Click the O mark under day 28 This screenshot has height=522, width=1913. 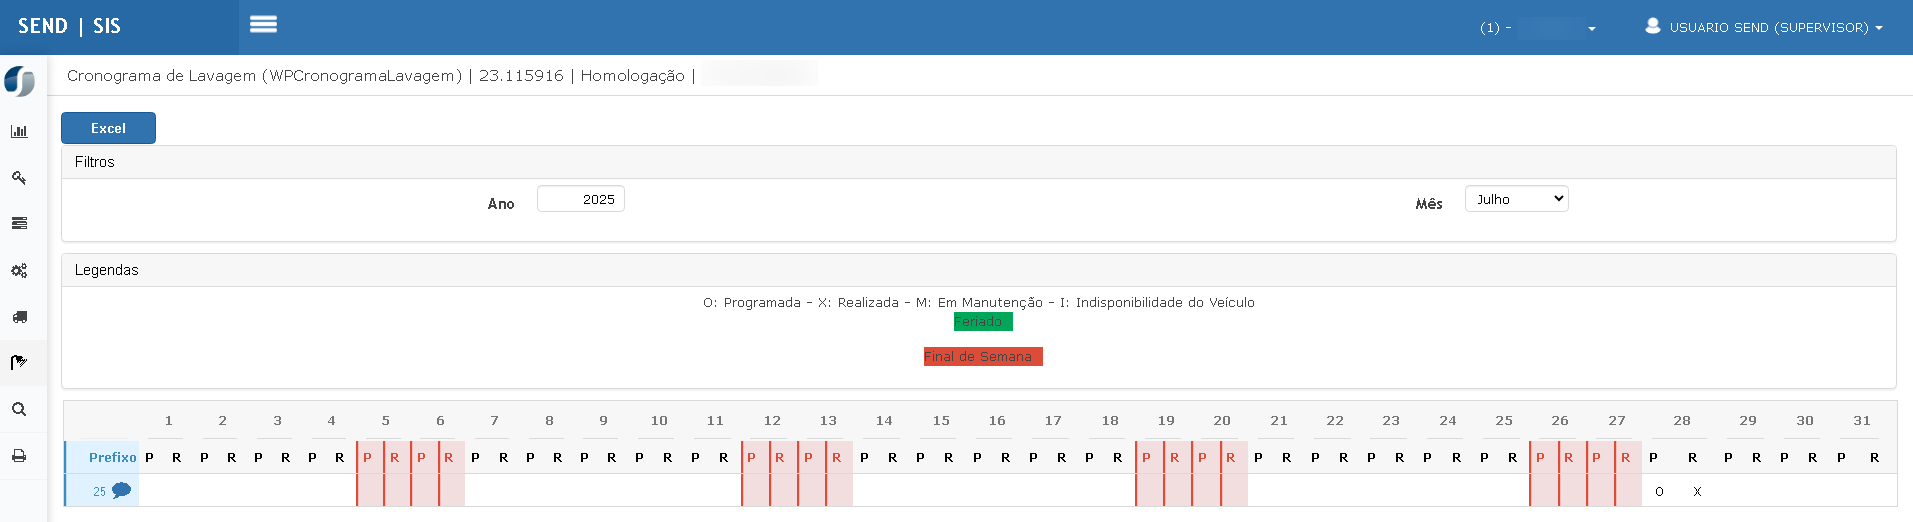(x=1659, y=491)
